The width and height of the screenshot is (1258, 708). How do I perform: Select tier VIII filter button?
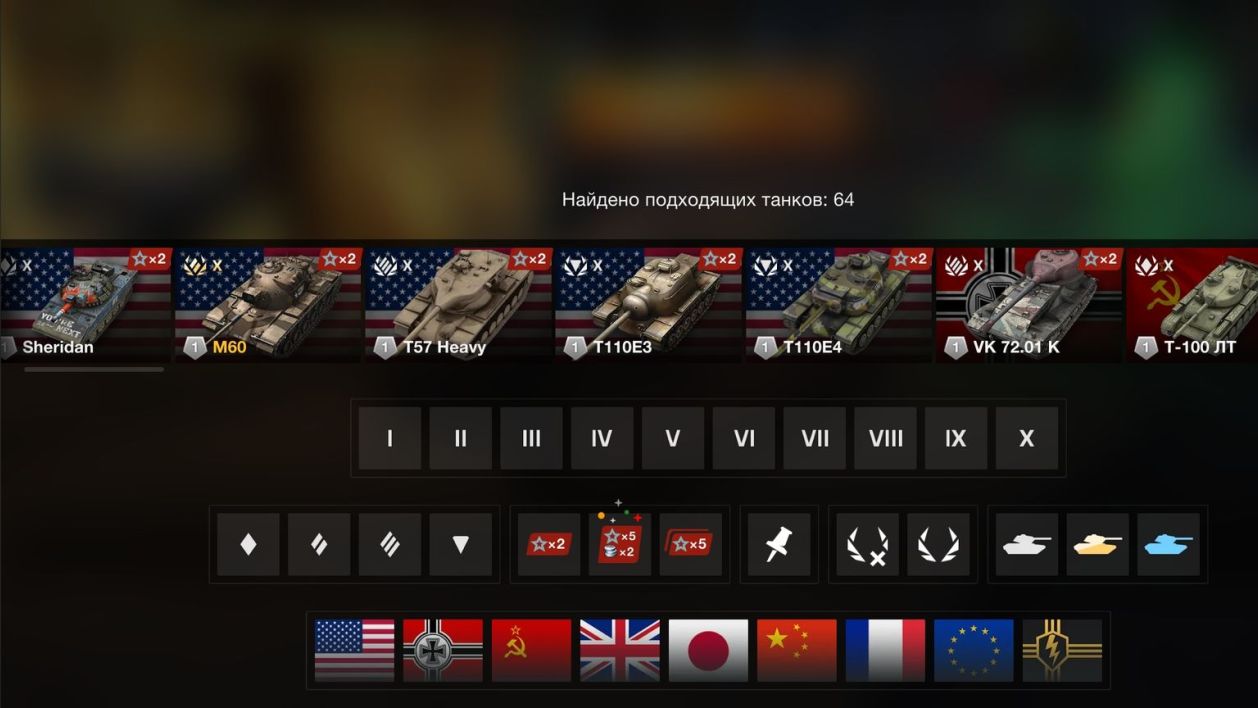(885, 438)
